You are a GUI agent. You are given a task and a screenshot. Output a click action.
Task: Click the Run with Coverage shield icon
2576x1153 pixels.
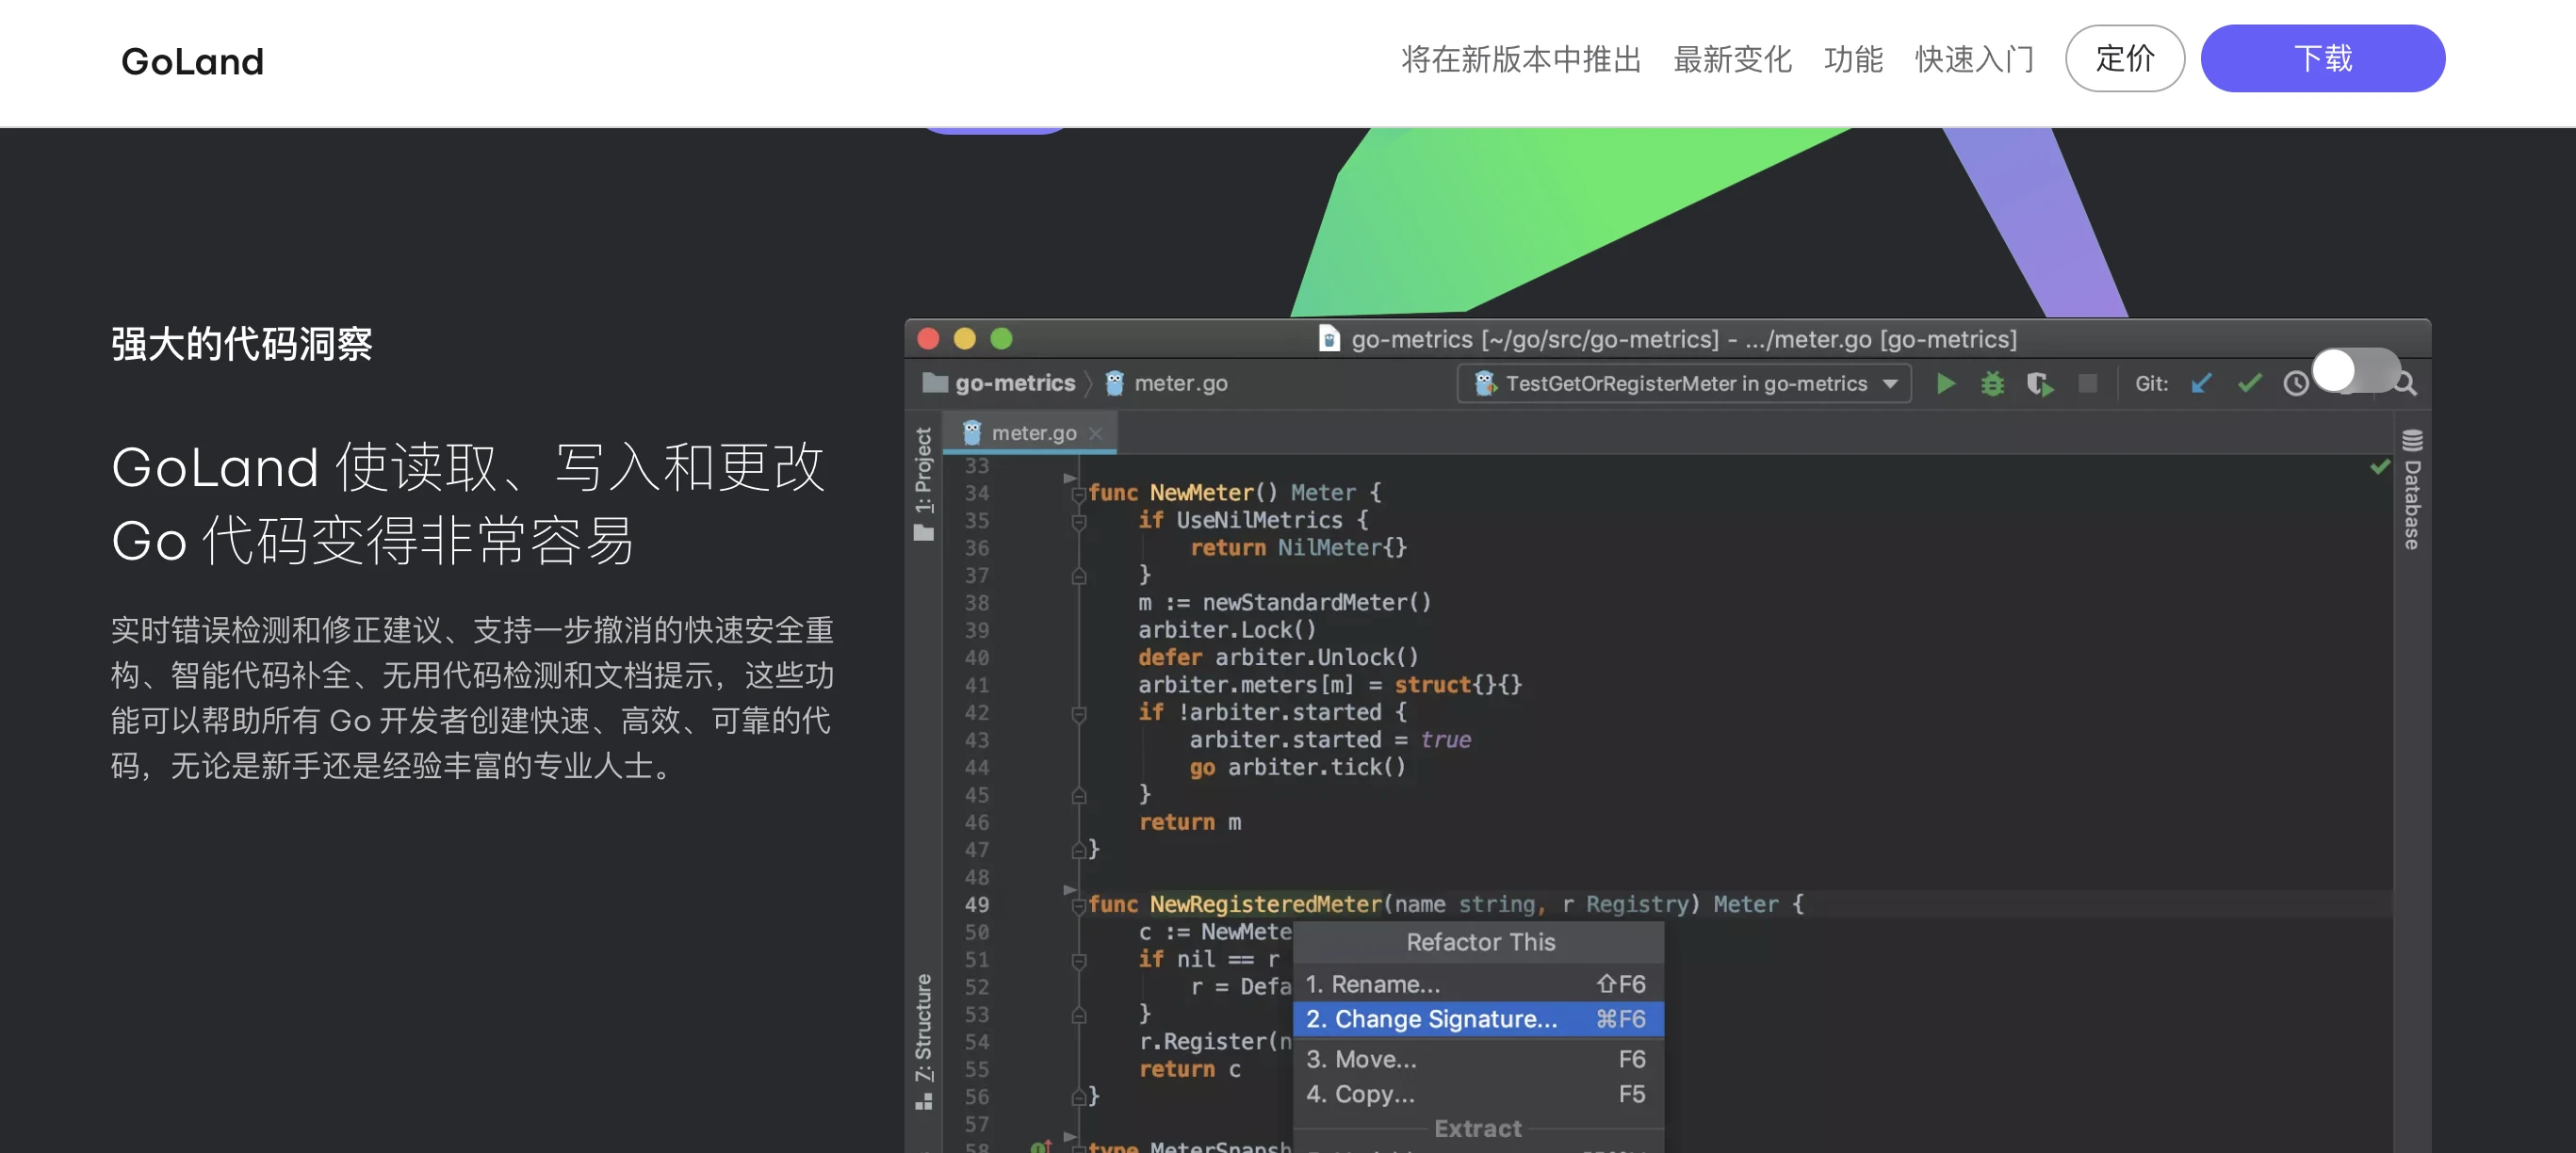tap(2039, 384)
